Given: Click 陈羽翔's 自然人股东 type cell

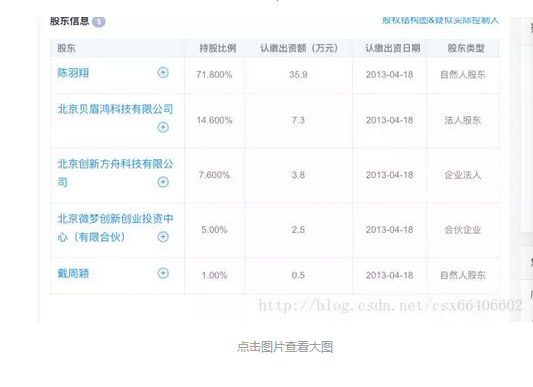Looking at the screenshot, I should coord(463,74).
